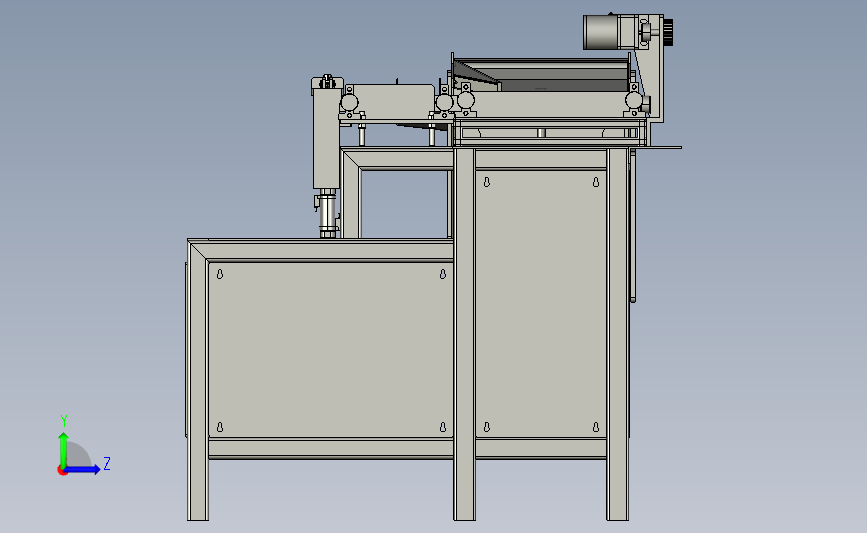Select the vertical pneumatic cylinder body
The image size is (867, 533).
click(326, 139)
